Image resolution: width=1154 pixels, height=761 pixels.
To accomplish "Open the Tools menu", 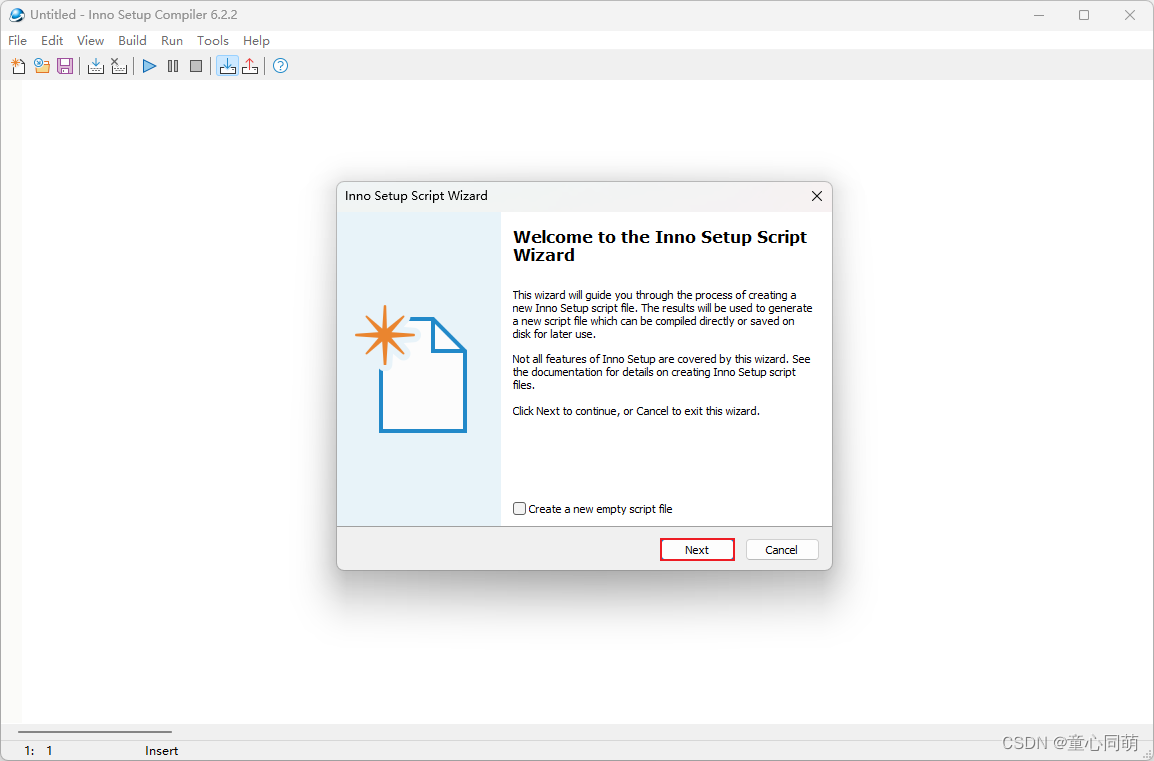I will point(213,40).
